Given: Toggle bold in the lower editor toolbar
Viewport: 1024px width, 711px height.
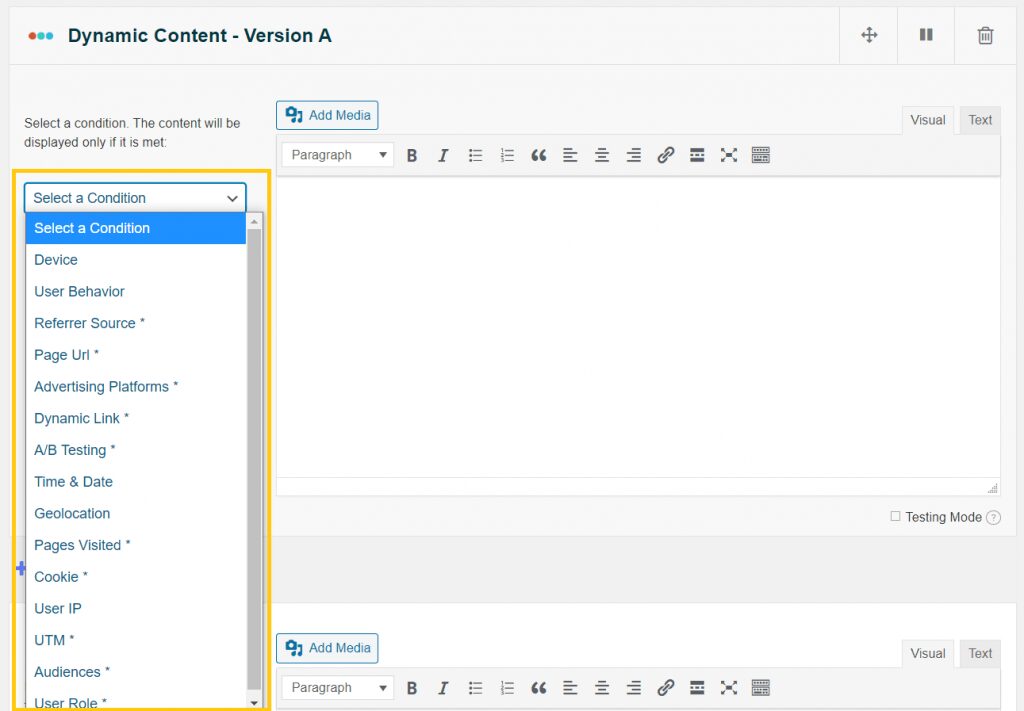Looking at the screenshot, I should coord(412,688).
